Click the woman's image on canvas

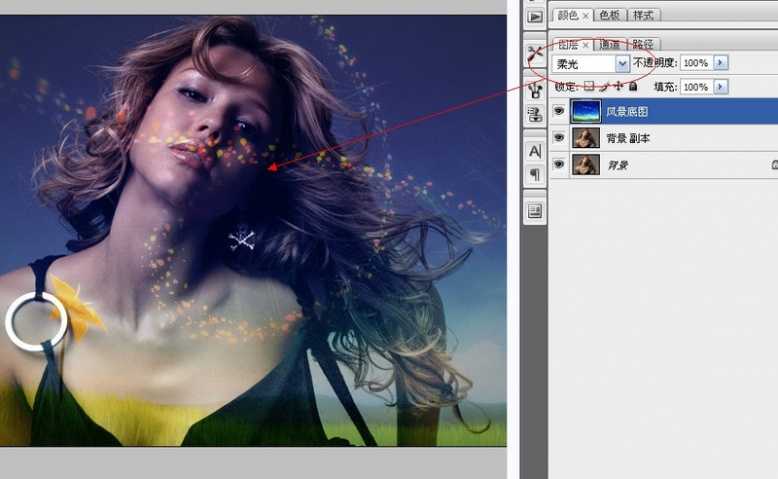coord(253,230)
